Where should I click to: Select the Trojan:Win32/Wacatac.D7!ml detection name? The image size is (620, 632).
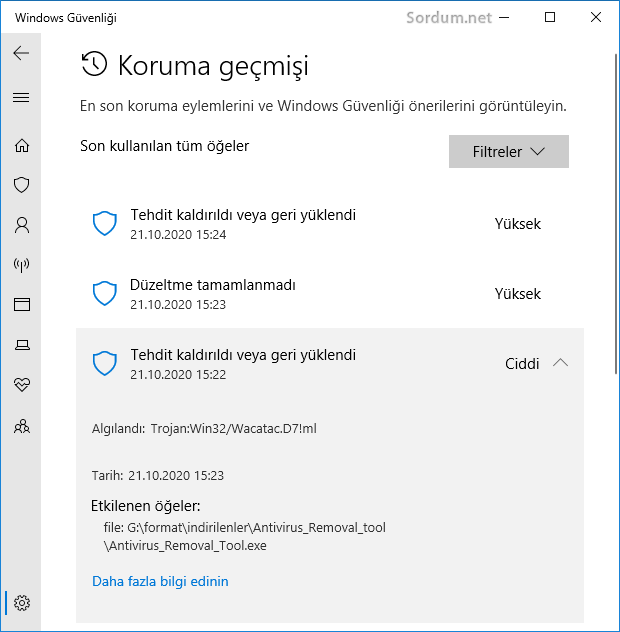click(x=233, y=428)
